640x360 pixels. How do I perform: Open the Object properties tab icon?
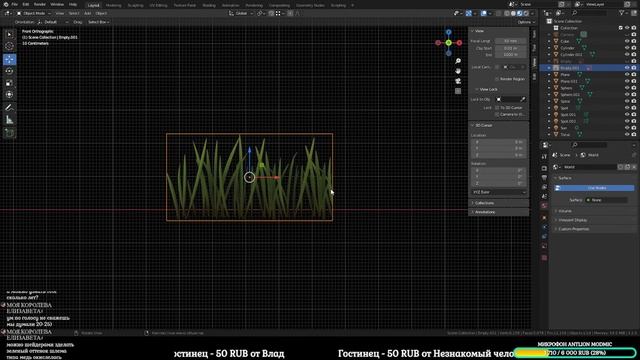pyautogui.click(x=544, y=218)
